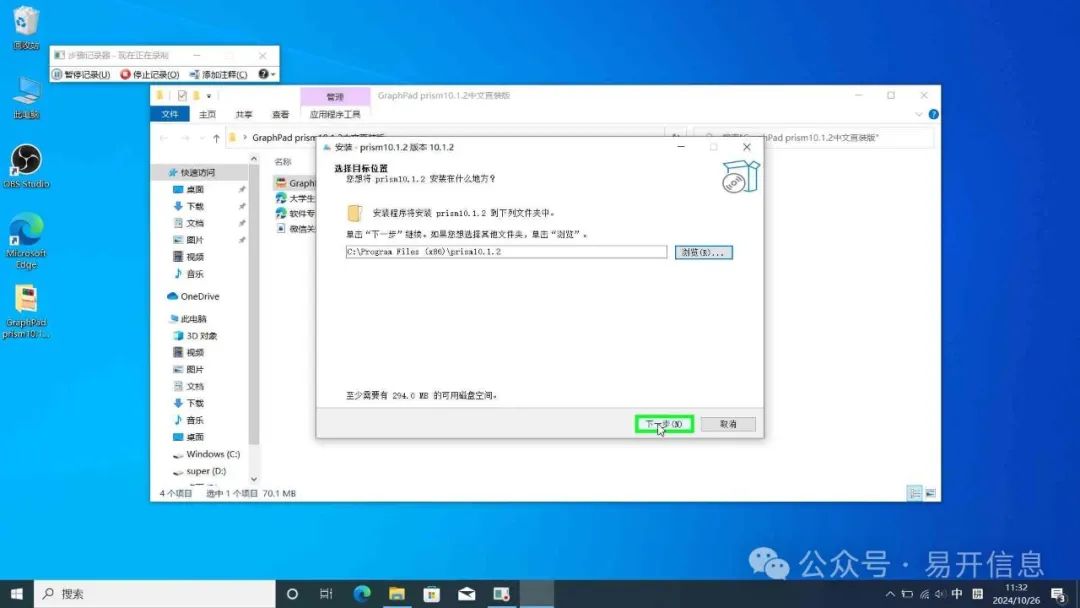Click the 名称 column header
This screenshot has width=1080, height=608.
click(283, 162)
